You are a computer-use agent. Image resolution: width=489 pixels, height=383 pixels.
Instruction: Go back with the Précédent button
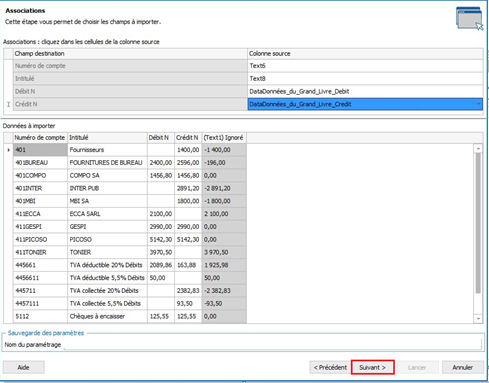pyautogui.click(x=330, y=367)
